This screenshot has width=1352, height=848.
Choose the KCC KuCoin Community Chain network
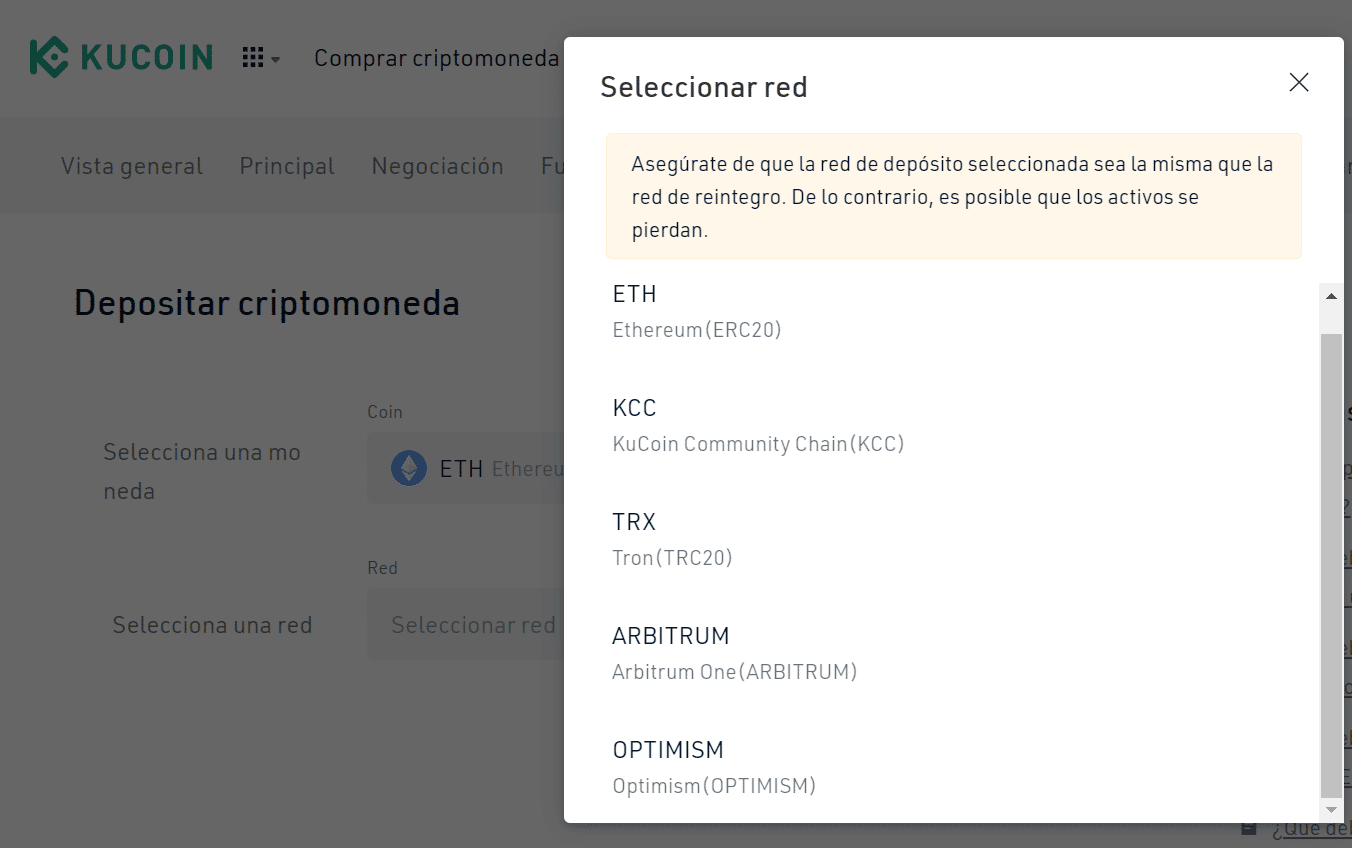point(942,425)
